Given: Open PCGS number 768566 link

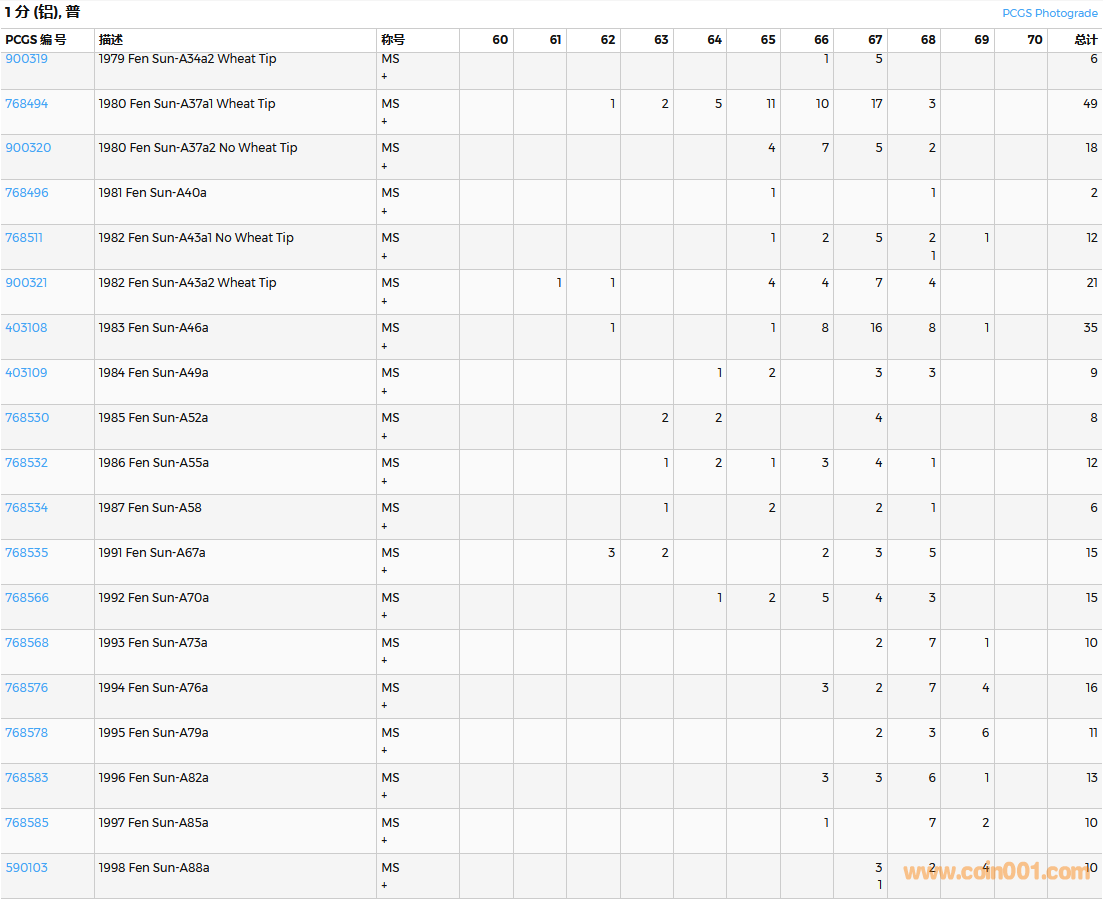Looking at the screenshot, I should (x=27, y=598).
